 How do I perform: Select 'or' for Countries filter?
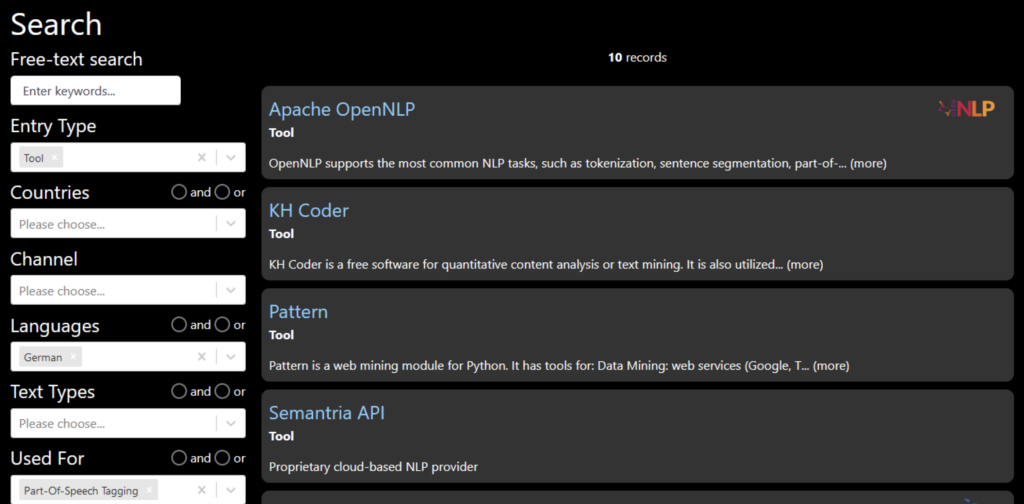(222, 192)
